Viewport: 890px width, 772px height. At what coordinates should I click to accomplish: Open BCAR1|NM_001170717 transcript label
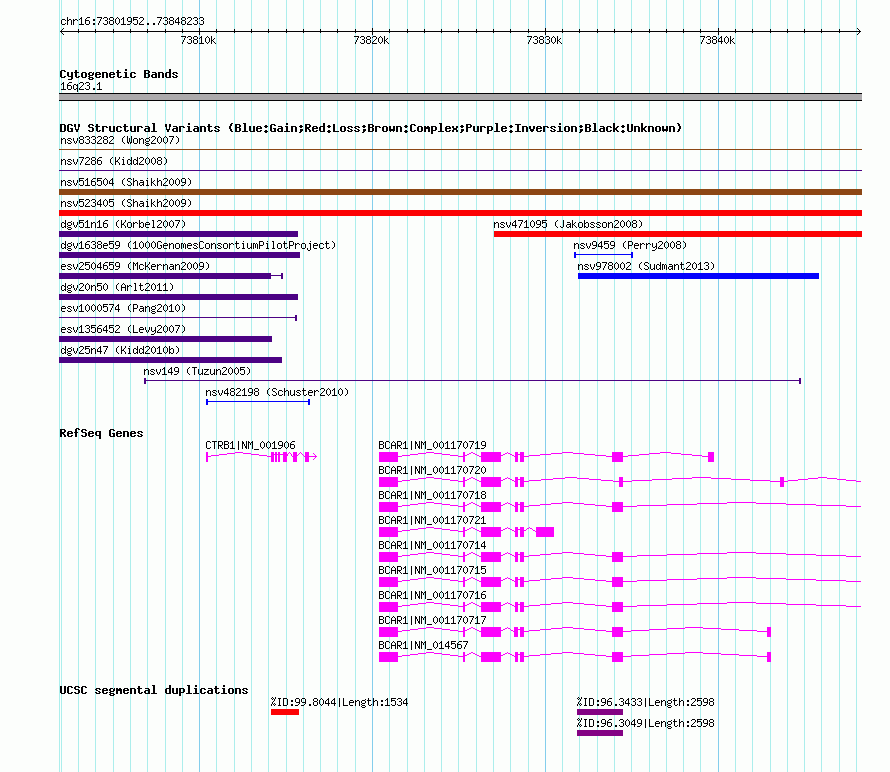(x=433, y=620)
